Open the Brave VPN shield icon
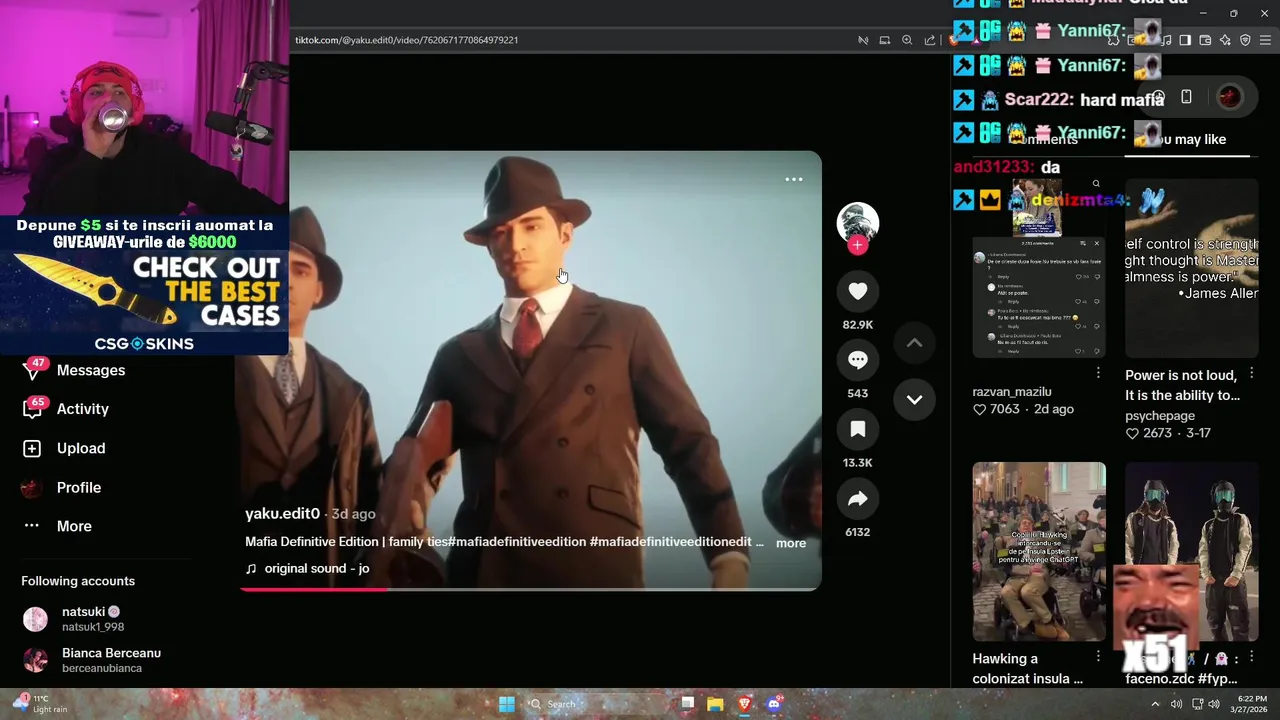The image size is (1280, 720). click(x=1245, y=40)
